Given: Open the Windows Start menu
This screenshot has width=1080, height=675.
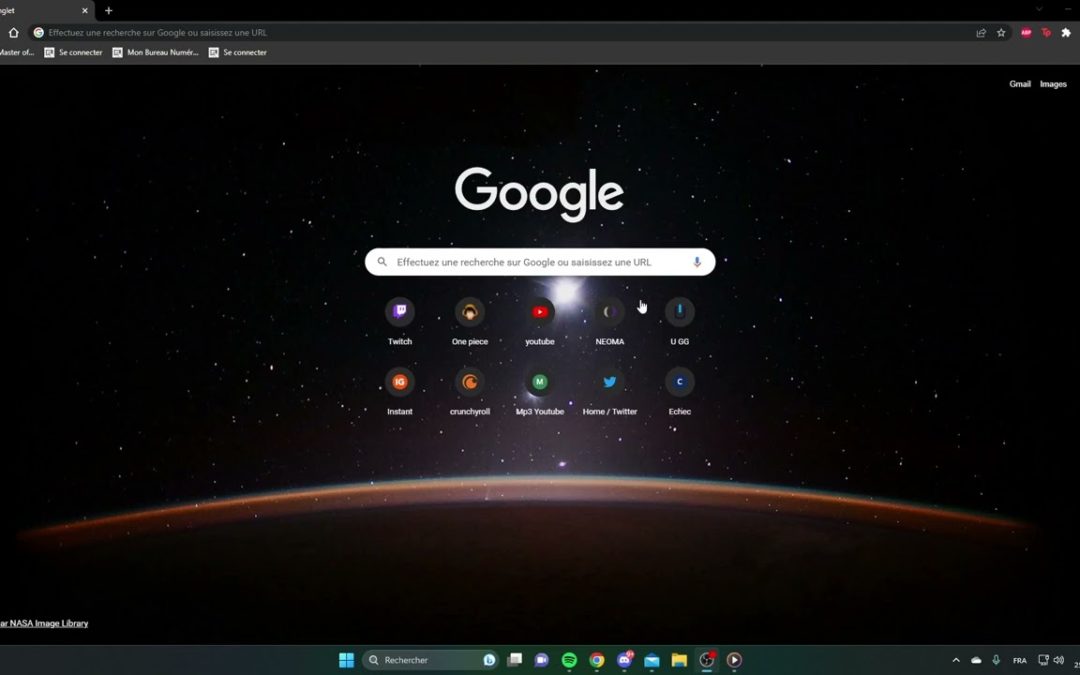Looking at the screenshot, I should [x=346, y=660].
